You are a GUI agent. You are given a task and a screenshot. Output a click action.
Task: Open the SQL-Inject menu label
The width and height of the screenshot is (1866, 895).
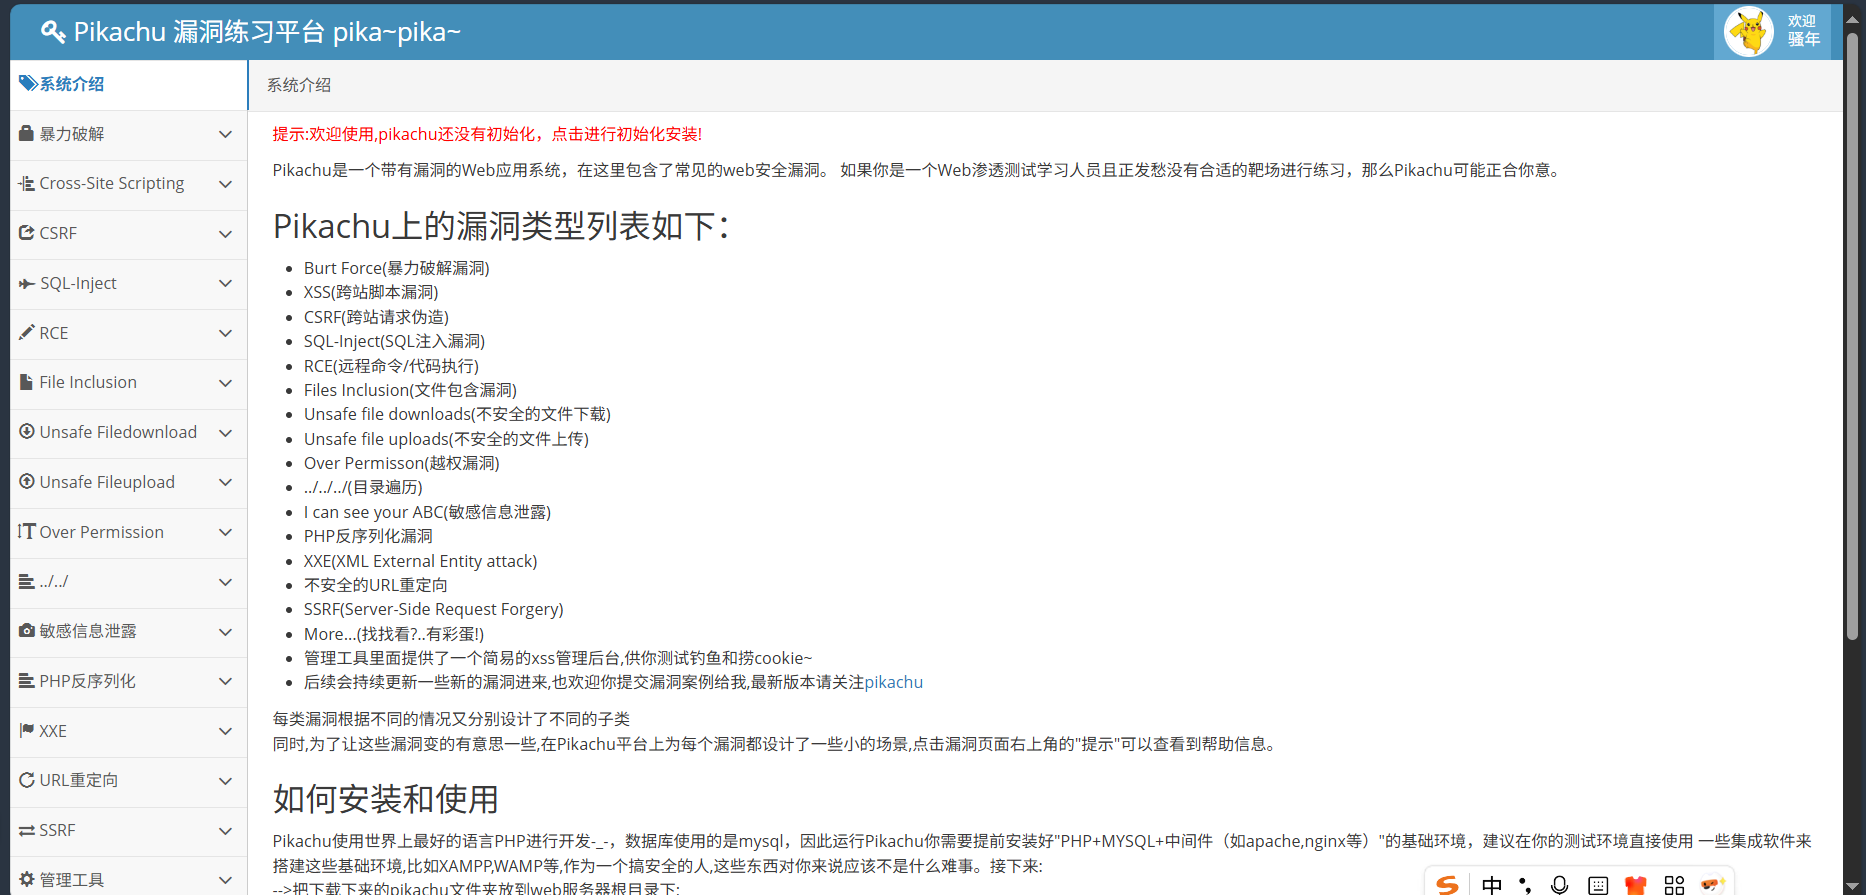(x=78, y=283)
